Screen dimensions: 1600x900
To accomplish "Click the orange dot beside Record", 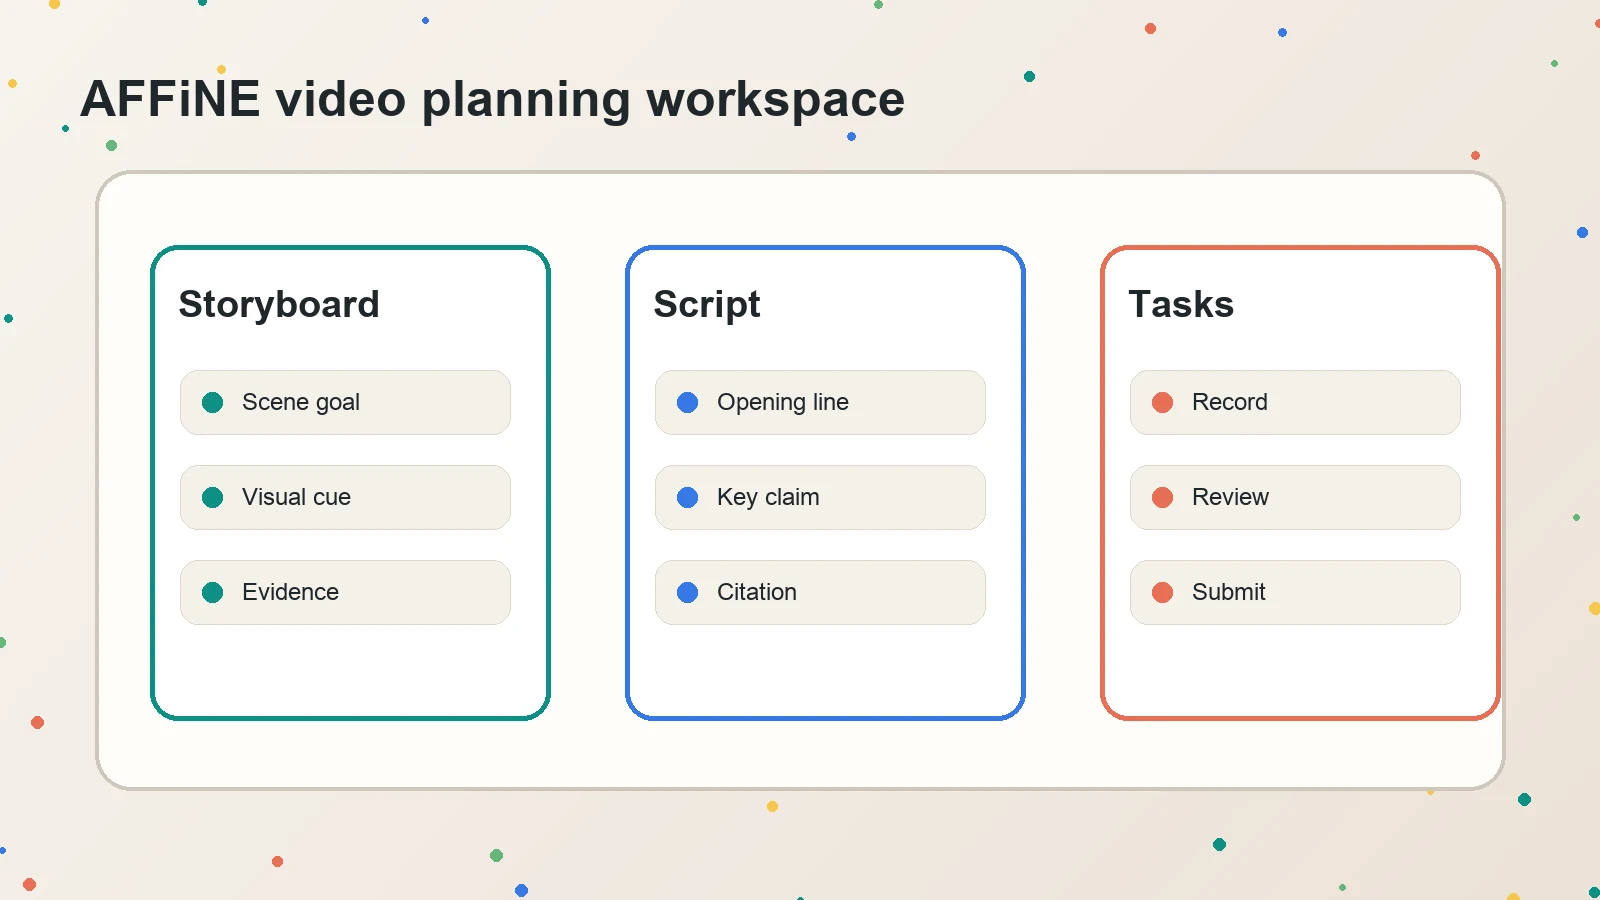I will point(1162,402).
